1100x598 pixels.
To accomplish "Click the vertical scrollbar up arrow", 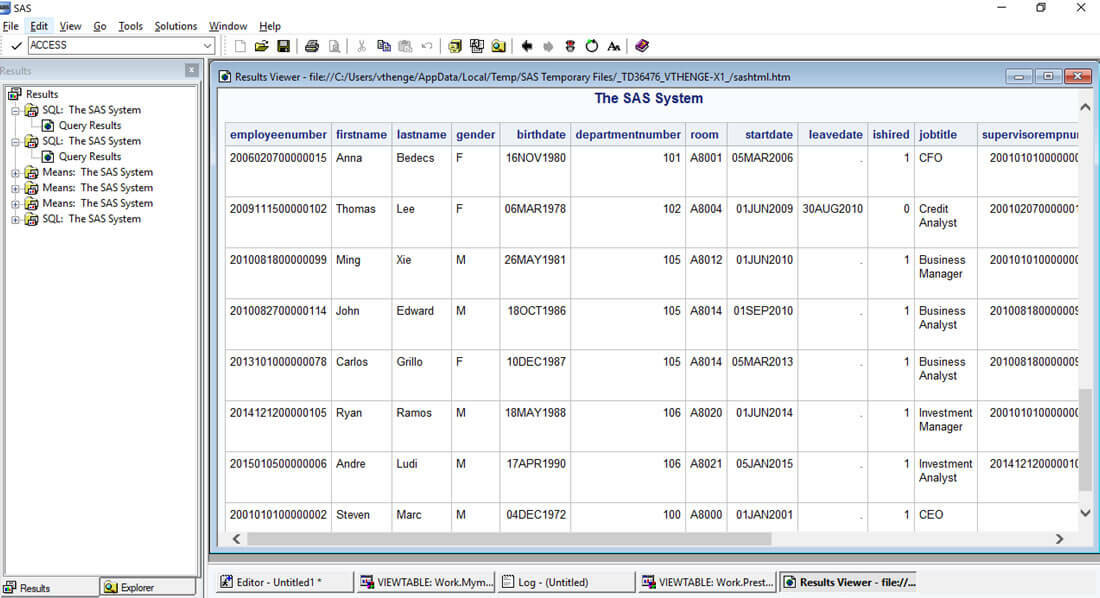I will (x=1085, y=107).
